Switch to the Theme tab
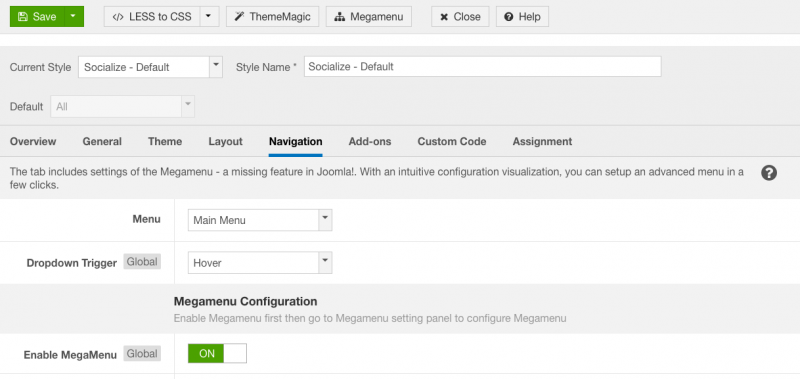The width and height of the screenshot is (800, 379). click(x=165, y=142)
